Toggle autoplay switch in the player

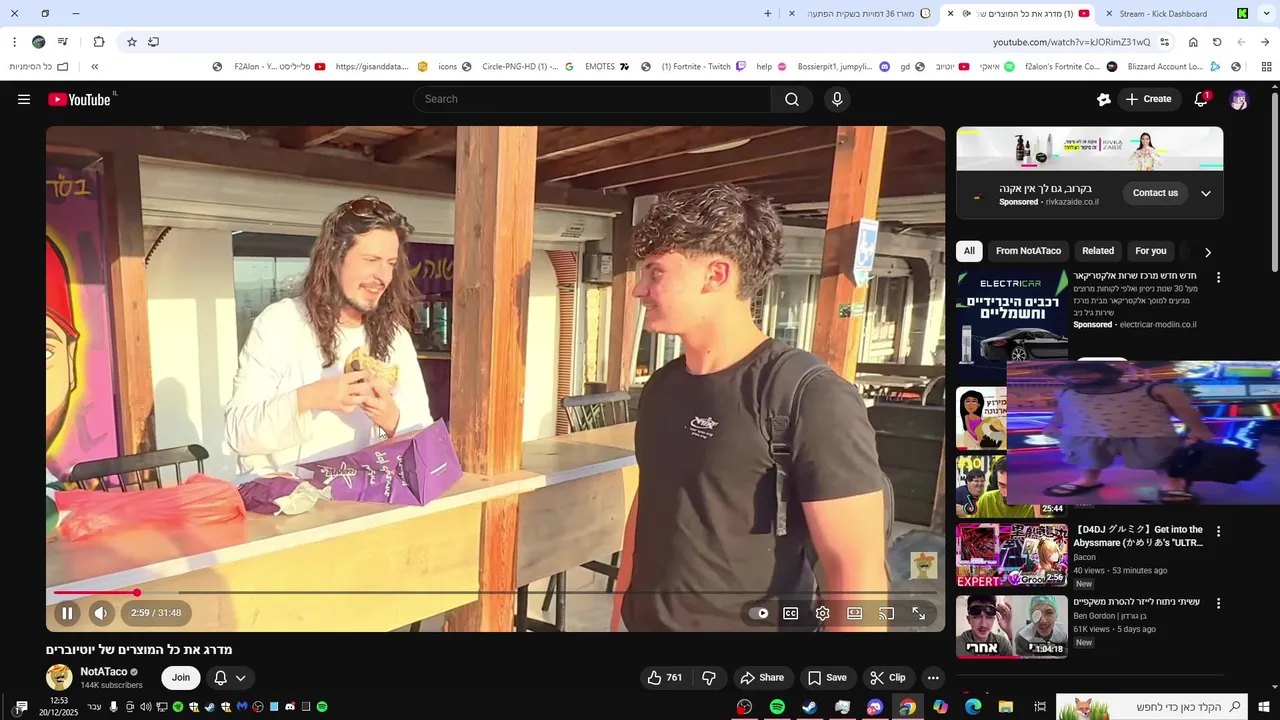click(x=760, y=613)
